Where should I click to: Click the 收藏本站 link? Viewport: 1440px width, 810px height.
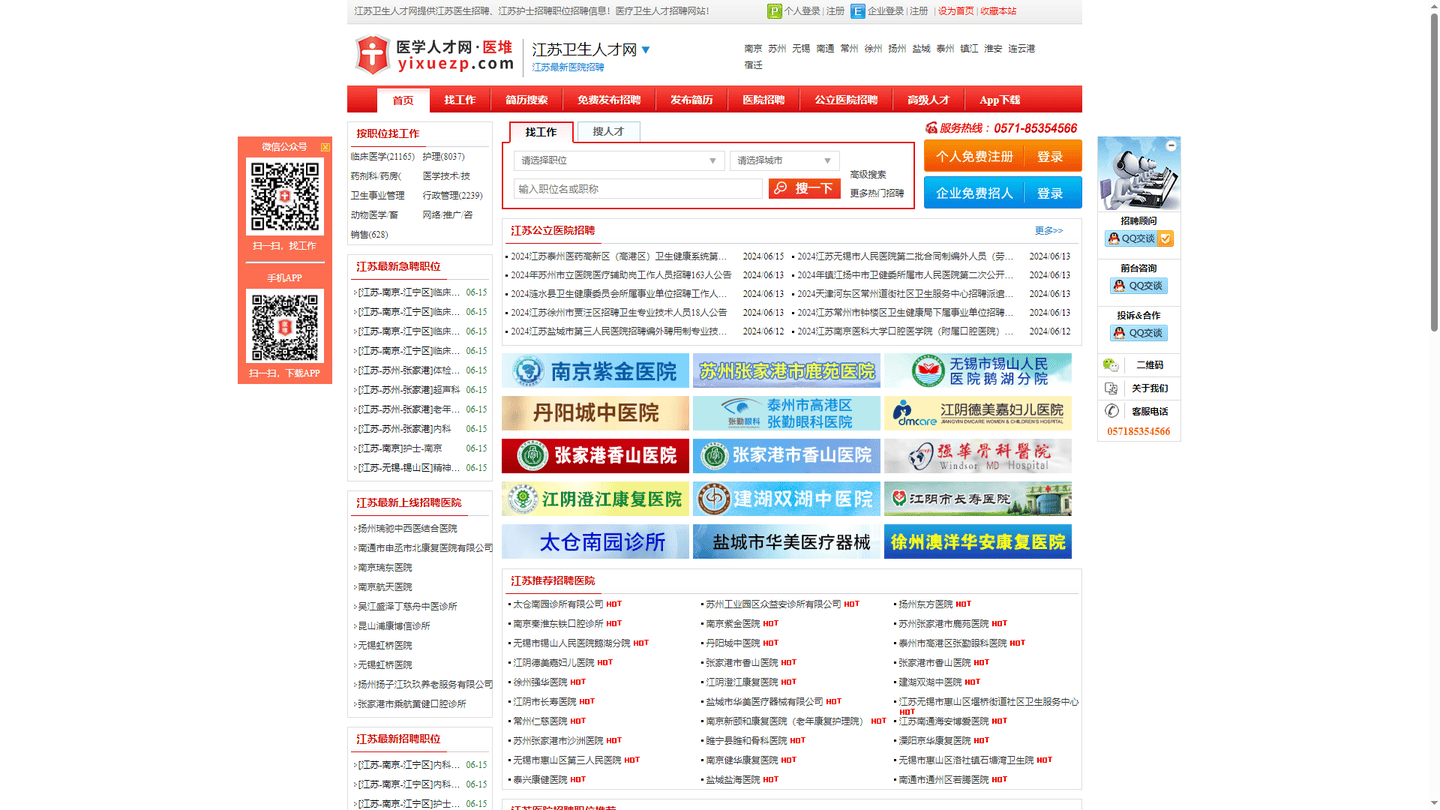coord(998,11)
